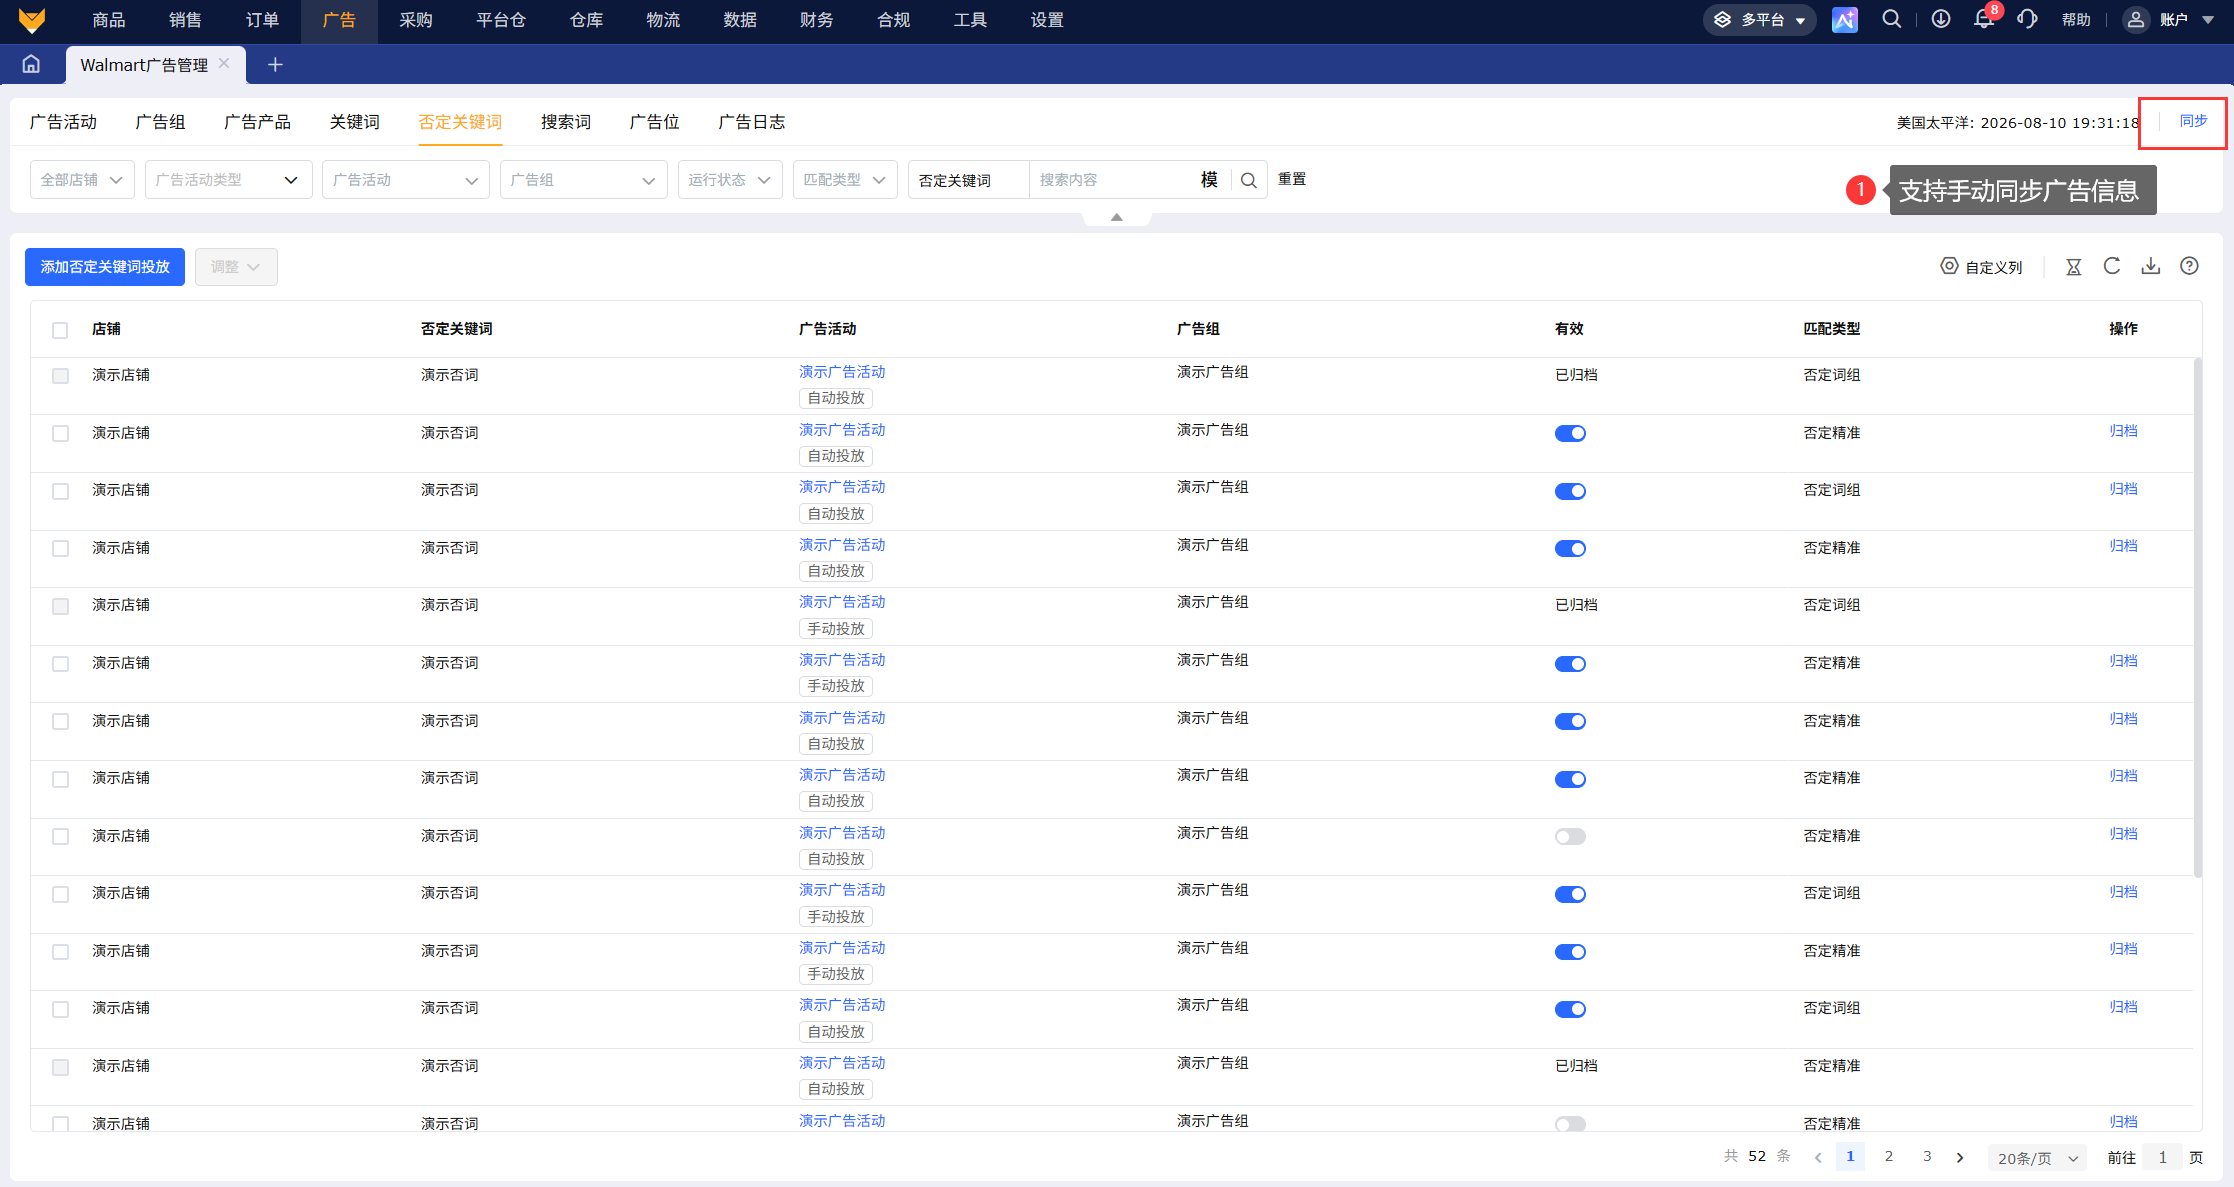Open the 广告组 filter dropdown

[583, 180]
